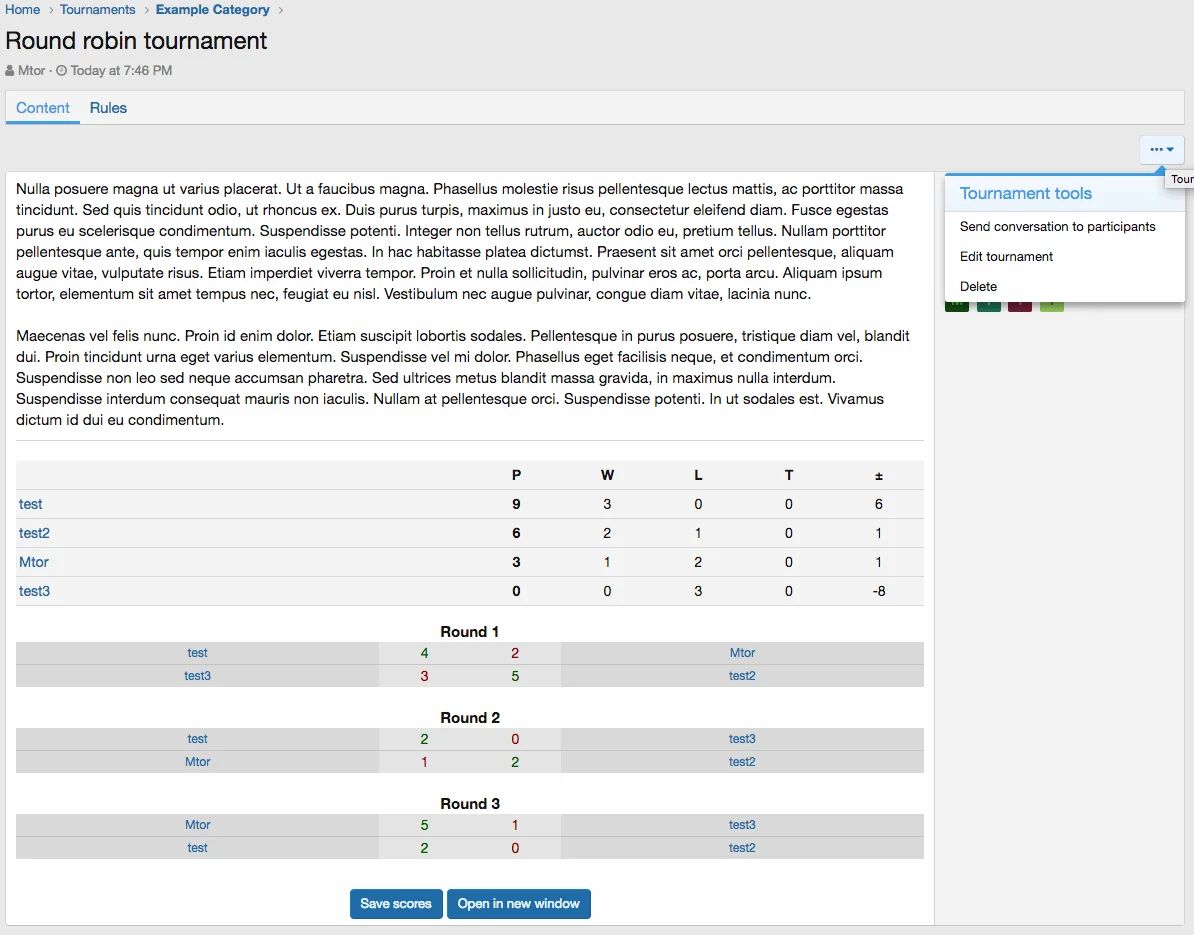This screenshot has width=1194, height=935.
Task: Select the Content tab
Action: (x=43, y=108)
